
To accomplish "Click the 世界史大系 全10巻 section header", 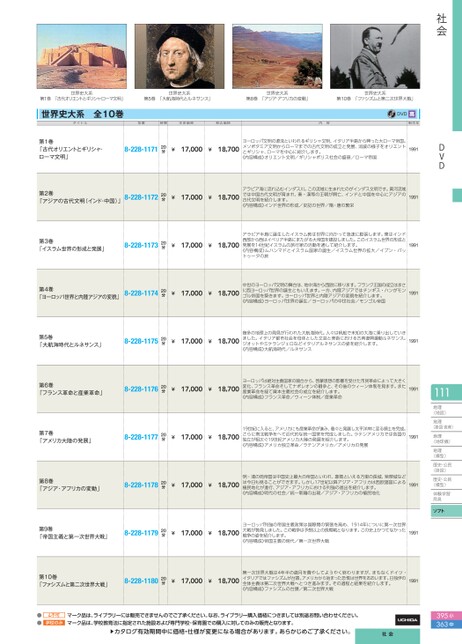I will point(82,114).
